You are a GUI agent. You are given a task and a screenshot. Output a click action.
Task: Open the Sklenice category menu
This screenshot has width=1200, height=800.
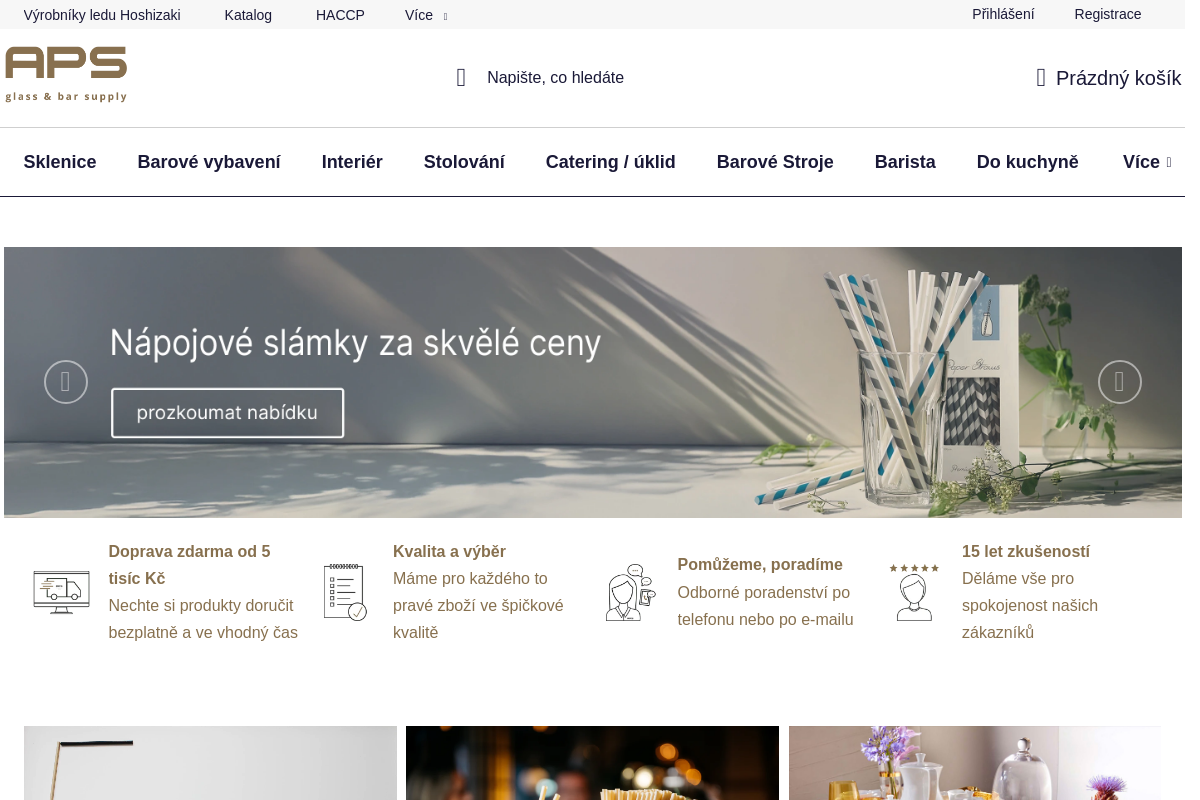click(x=60, y=162)
